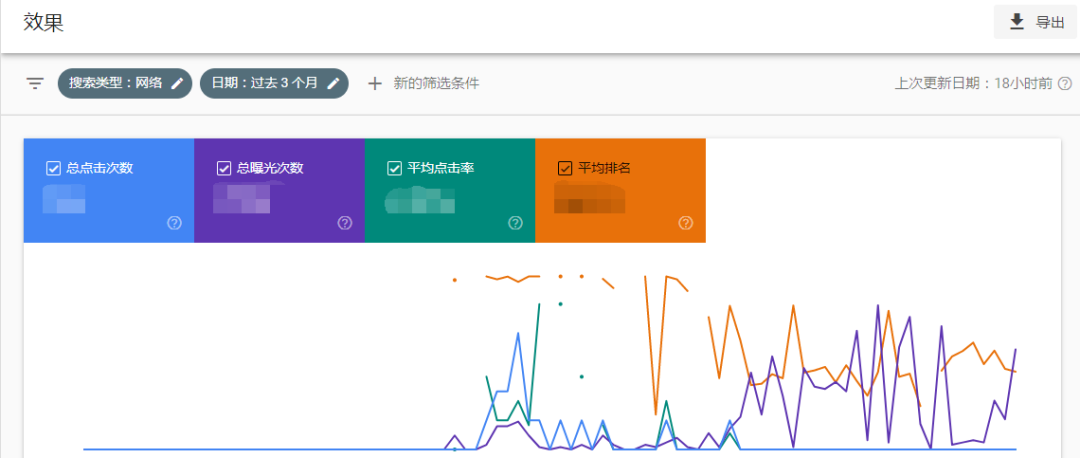Image resolution: width=1080 pixels, height=458 pixels.
Task: Click the 总曝光次数 label text
Action: [x=270, y=168]
